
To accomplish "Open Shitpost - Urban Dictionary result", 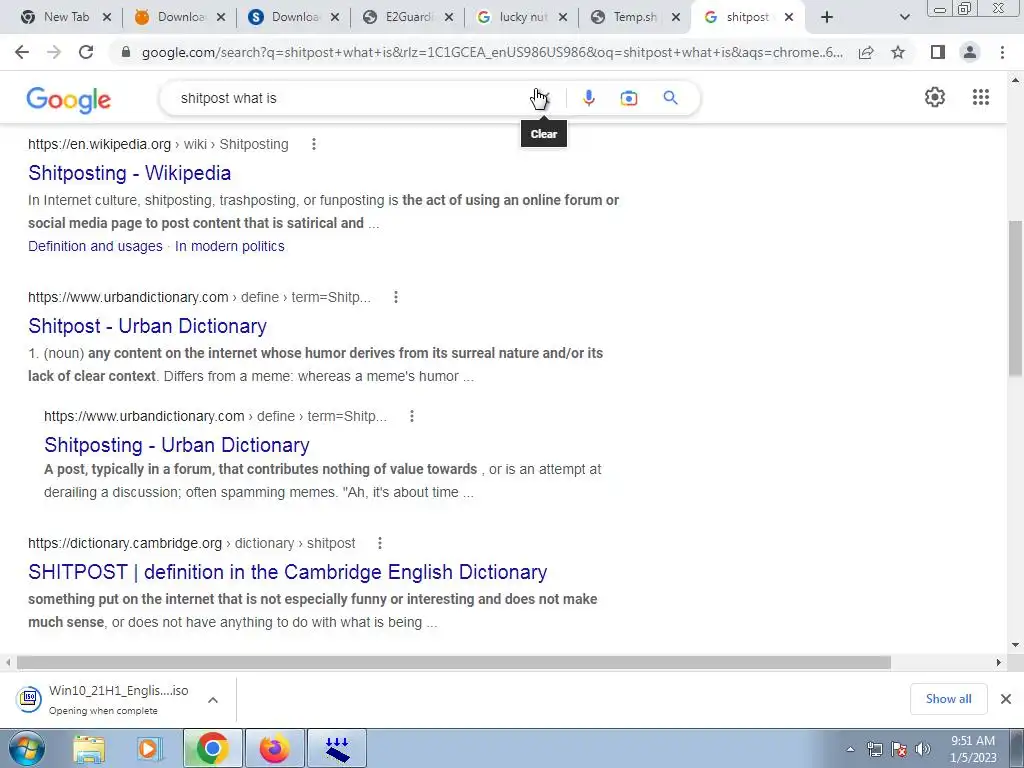I will coord(148,326).
